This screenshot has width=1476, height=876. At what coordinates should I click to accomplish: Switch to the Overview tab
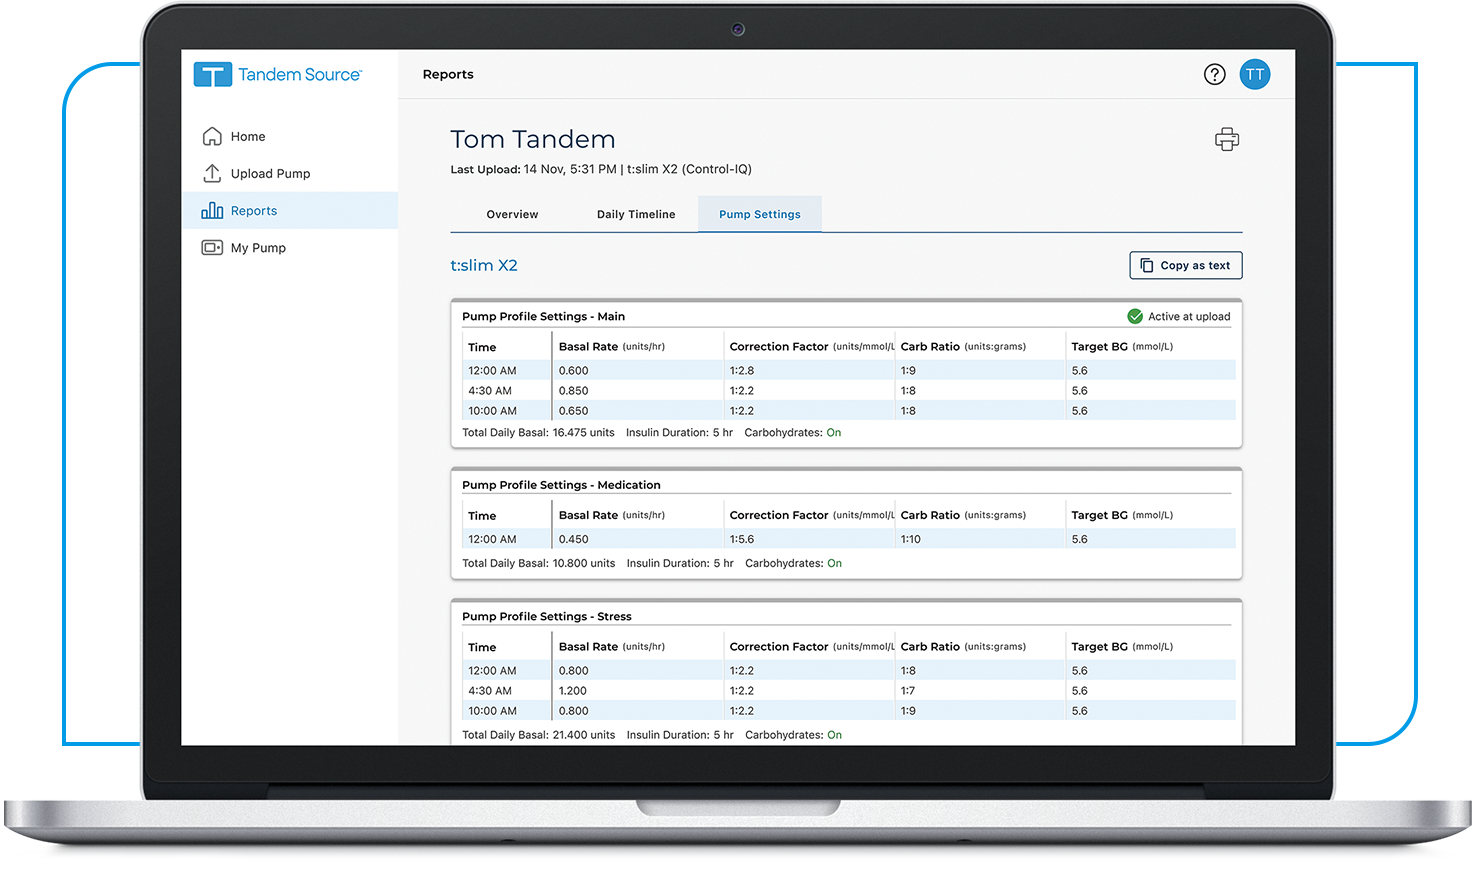(x=512, y=214)
